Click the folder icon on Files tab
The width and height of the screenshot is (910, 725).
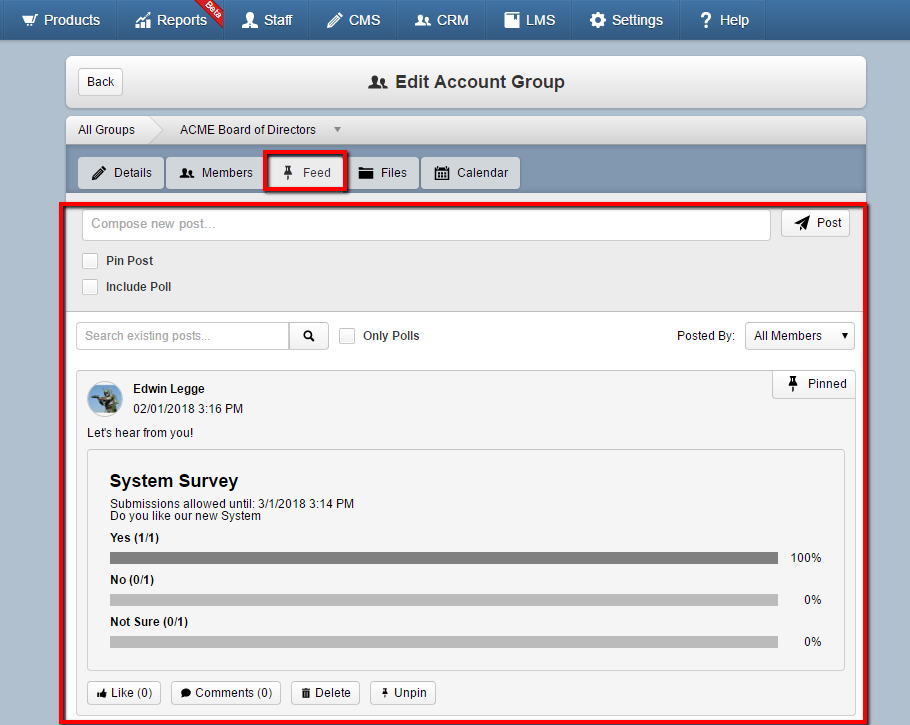point(366,173)
